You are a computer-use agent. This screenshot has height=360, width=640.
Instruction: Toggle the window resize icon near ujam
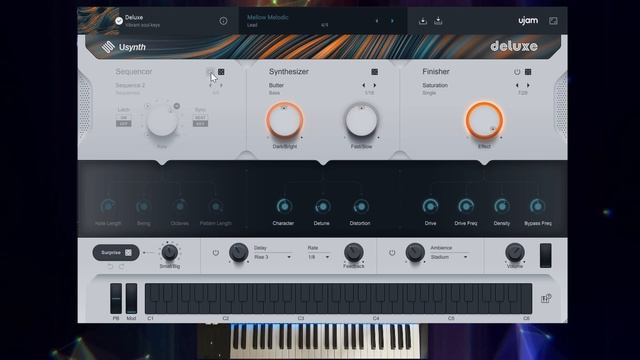[x=553, y=21]
